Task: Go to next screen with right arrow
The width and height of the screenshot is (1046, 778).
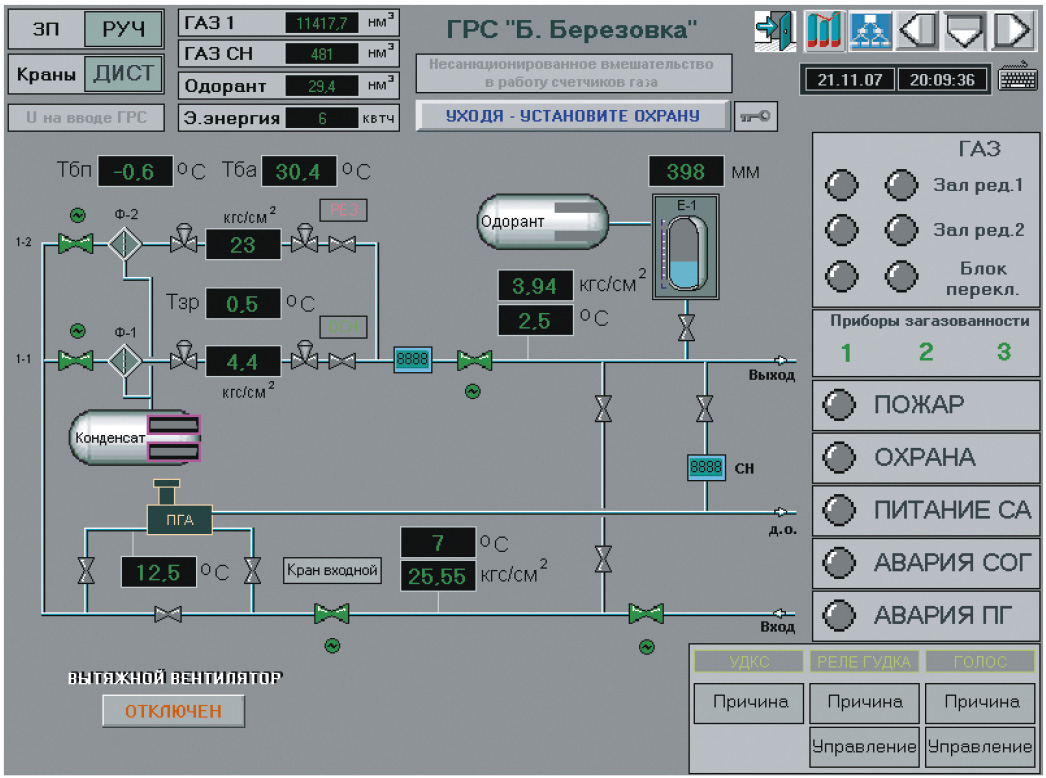Action: 1013,30
